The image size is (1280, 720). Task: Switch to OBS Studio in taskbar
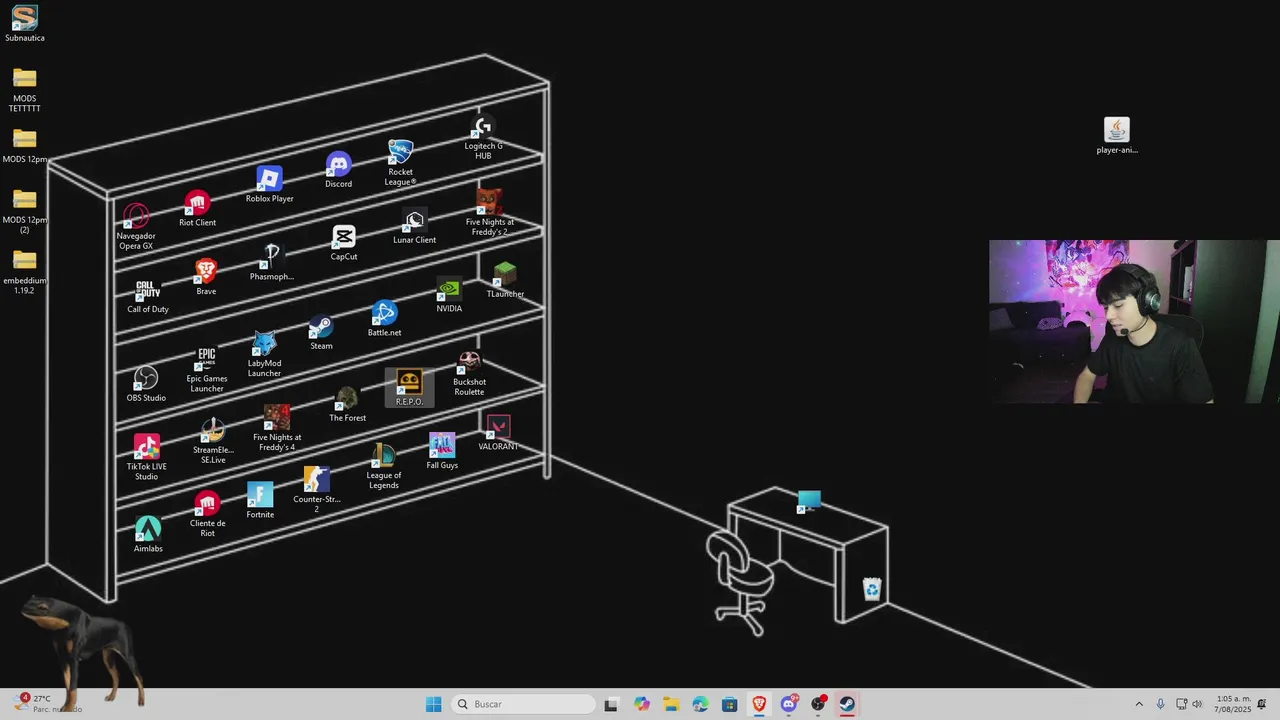click(818, 704)
